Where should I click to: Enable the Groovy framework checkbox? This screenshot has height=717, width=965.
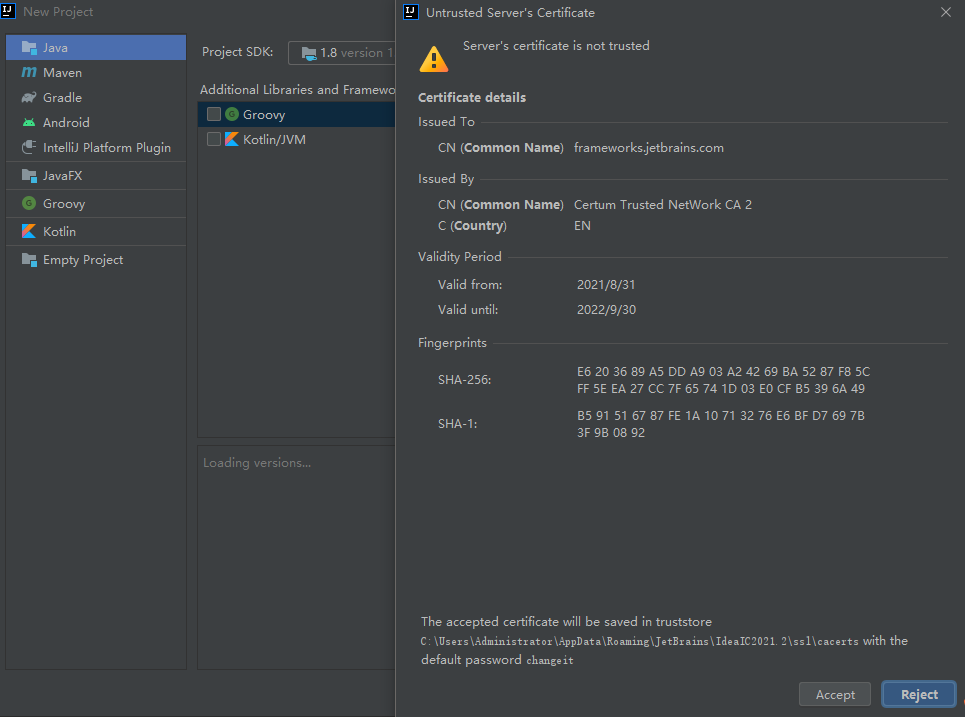(x=214, y=114)
